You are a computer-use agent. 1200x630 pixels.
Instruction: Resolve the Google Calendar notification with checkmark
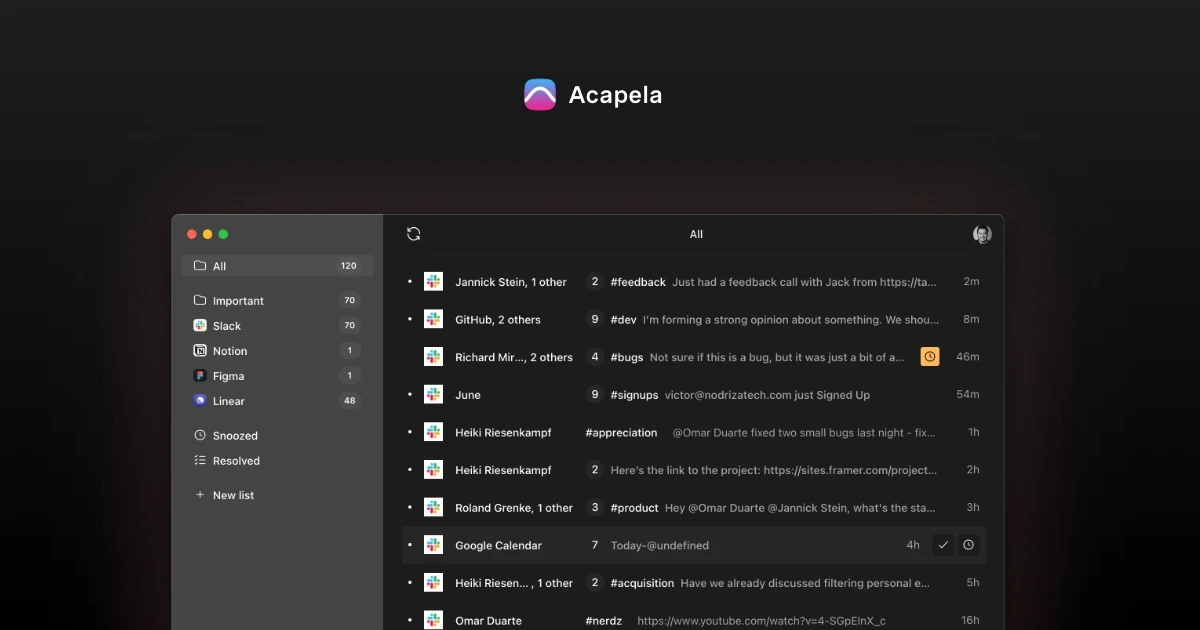click(x=943, y=545)
